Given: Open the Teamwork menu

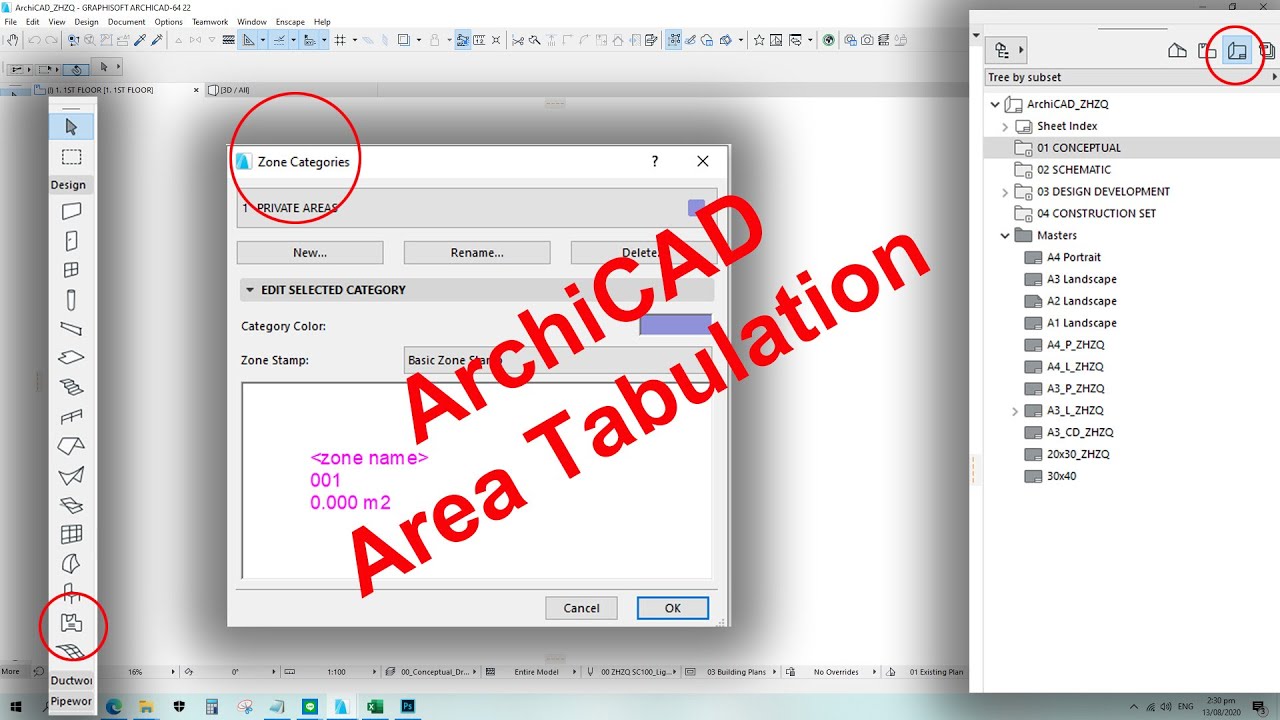Looking at the screenshot, I should pos(210,21).
